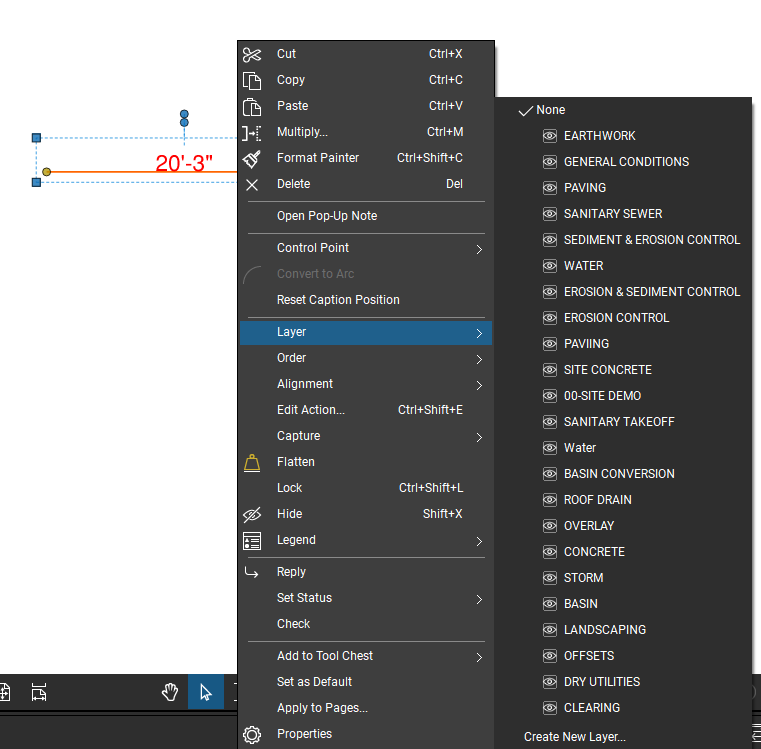Pick the 00-SITE DEMO layer name
761x749 pixels.
click(602, 396)
